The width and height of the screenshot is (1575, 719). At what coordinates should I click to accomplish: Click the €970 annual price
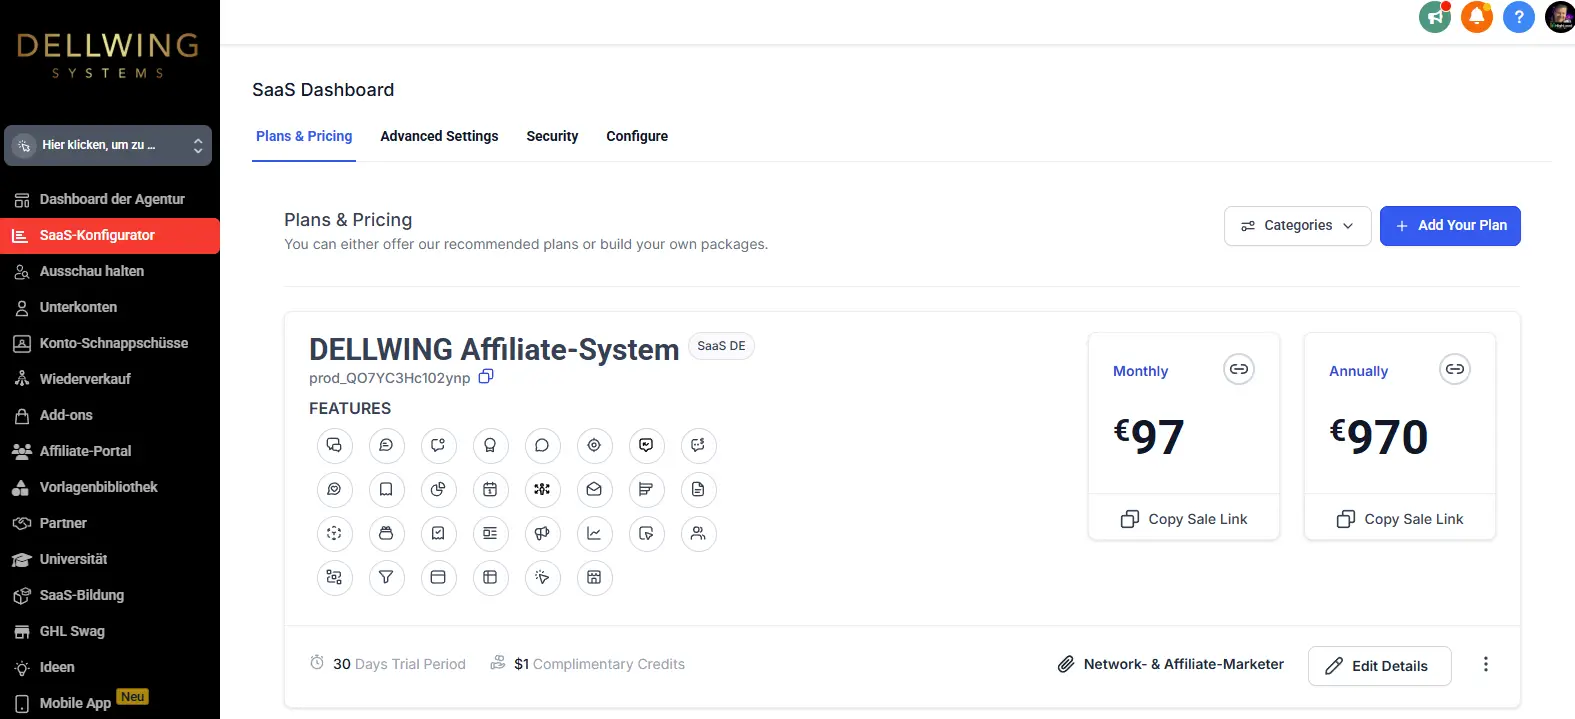point(1379,436)
